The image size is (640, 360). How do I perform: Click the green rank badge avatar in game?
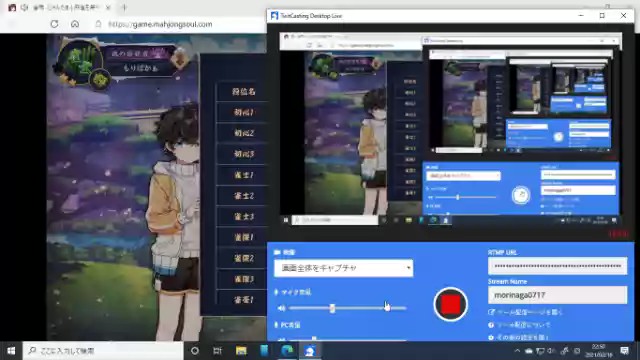80,61
